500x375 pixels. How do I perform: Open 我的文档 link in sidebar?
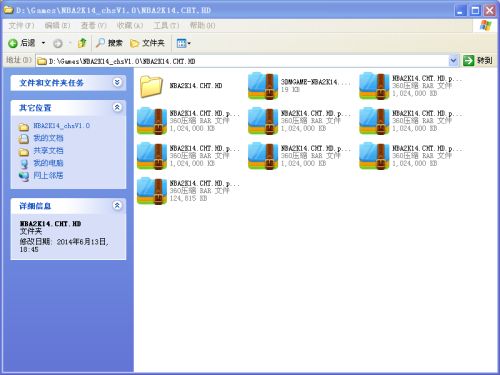tap(48, 138)
